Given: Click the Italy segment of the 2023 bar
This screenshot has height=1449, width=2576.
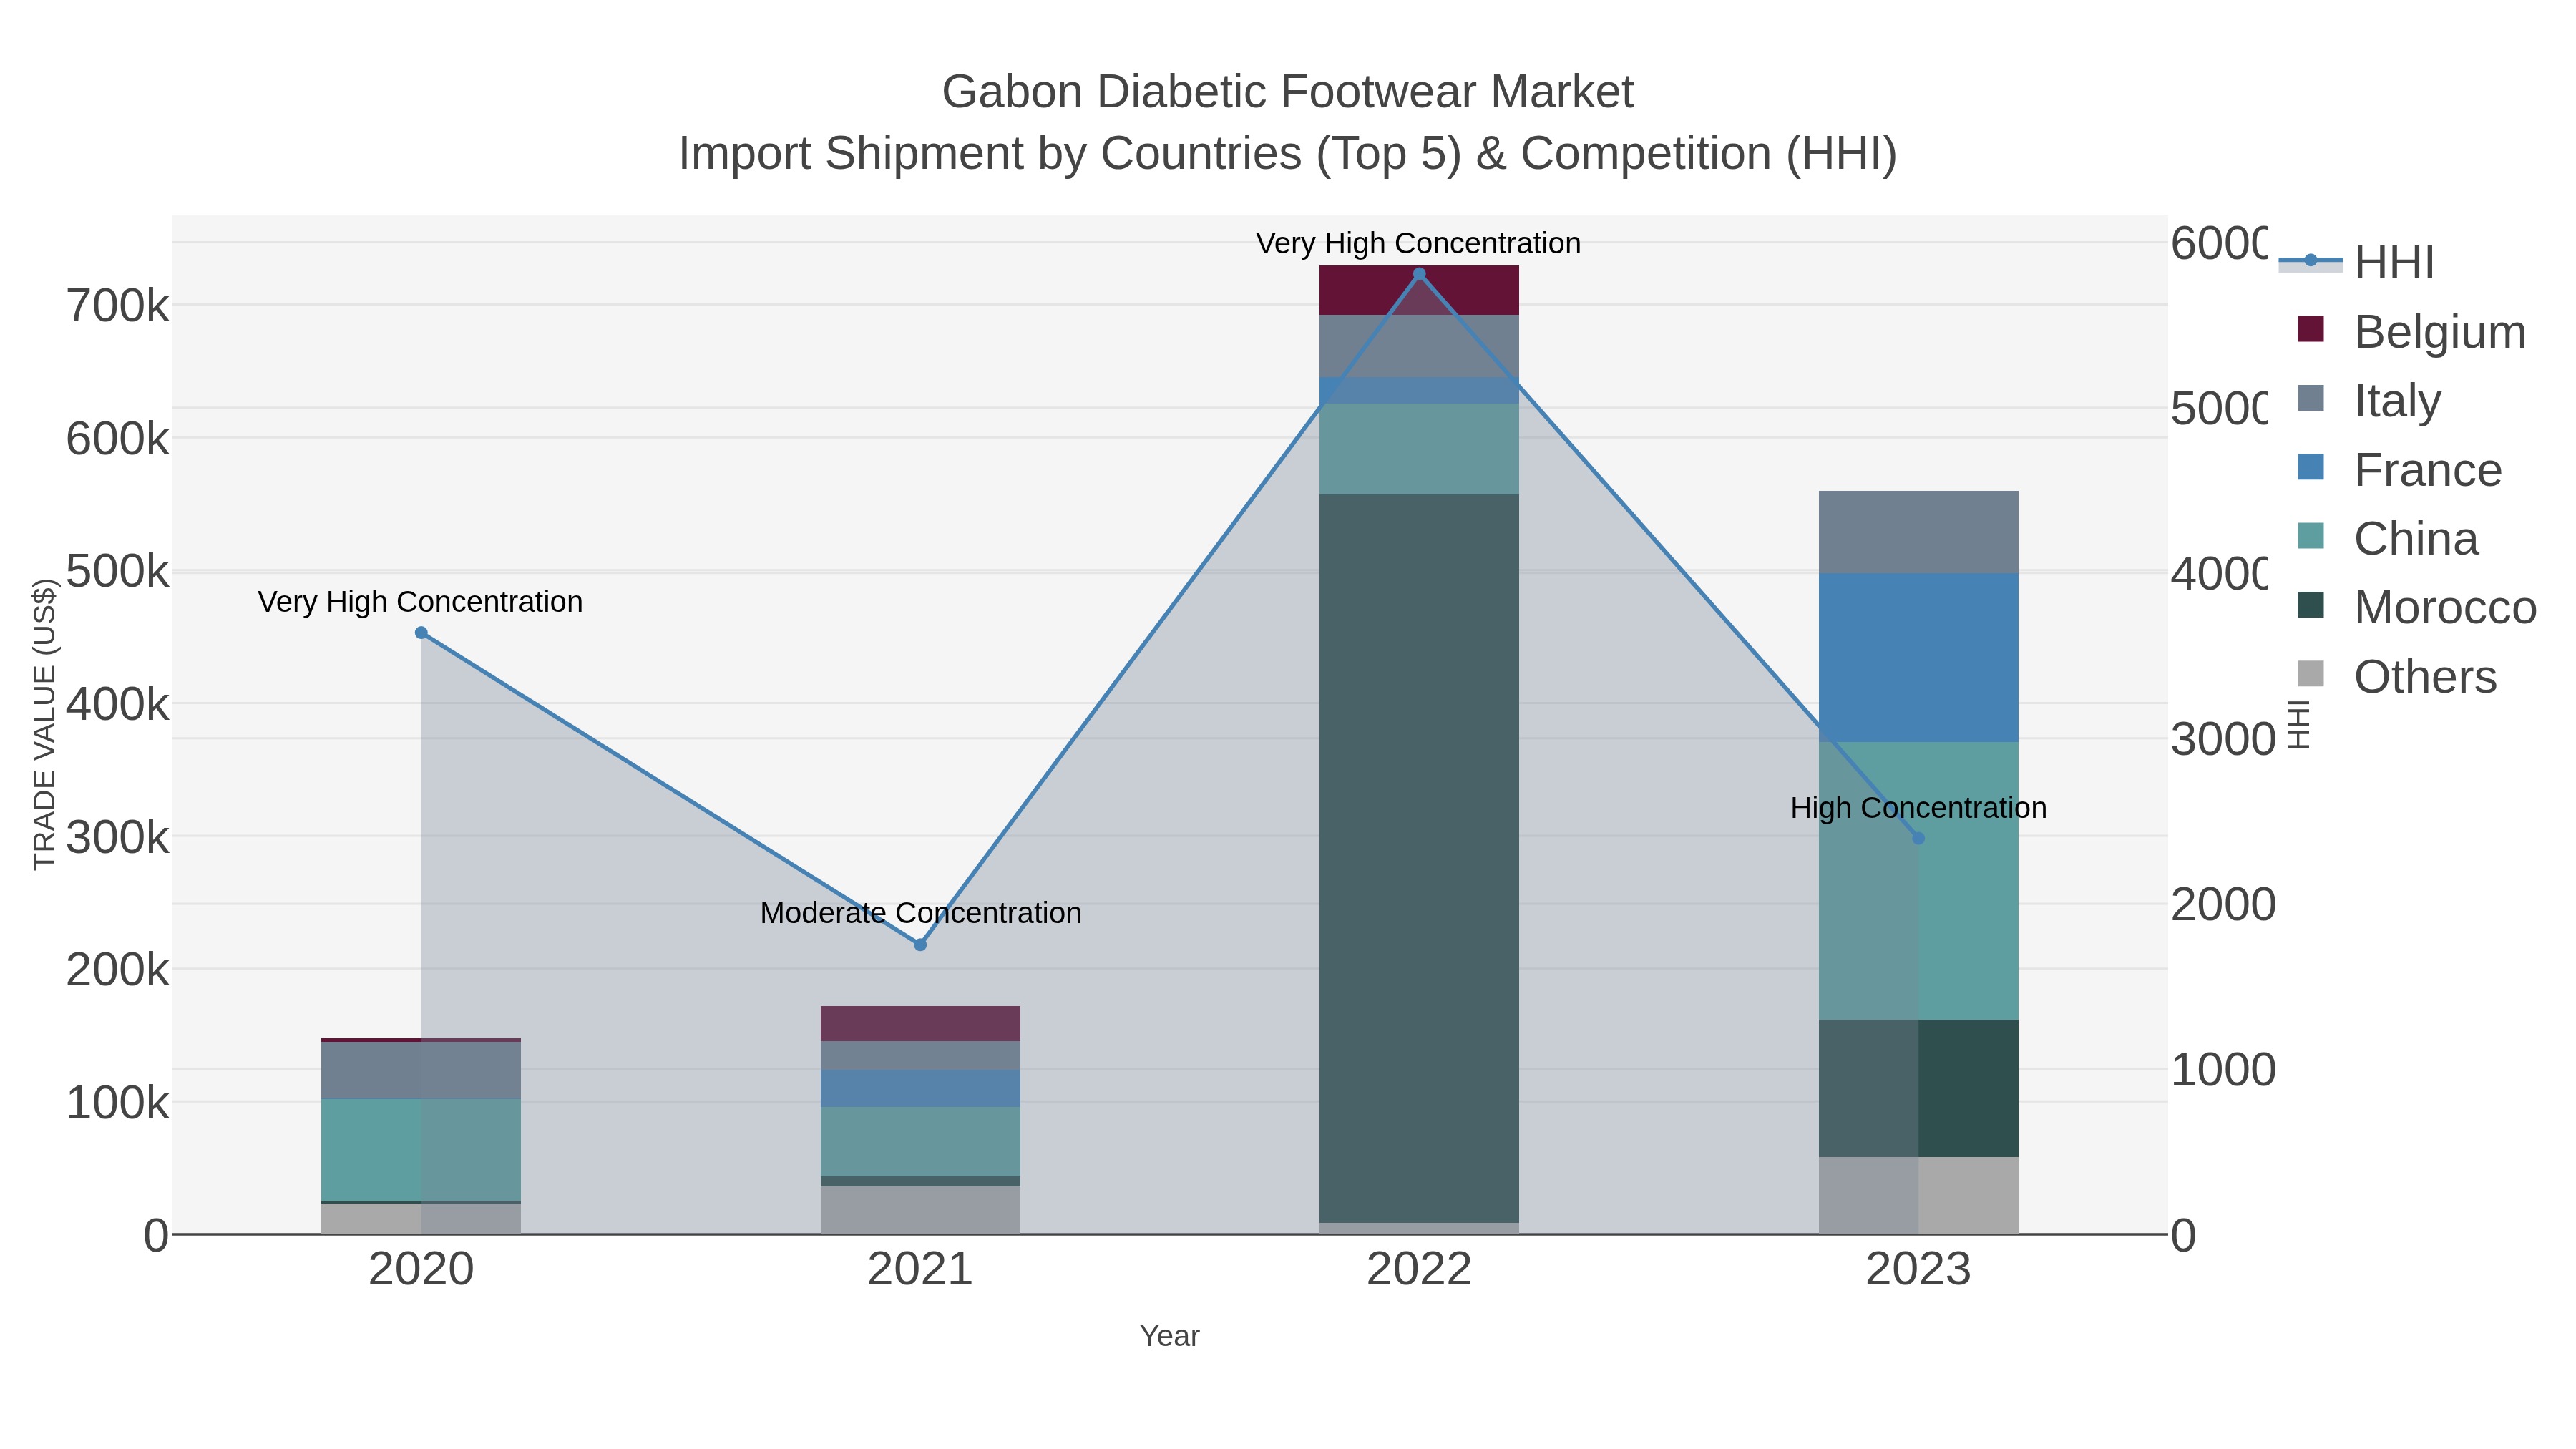Looking at the screenshot, I should point(1918,532).
